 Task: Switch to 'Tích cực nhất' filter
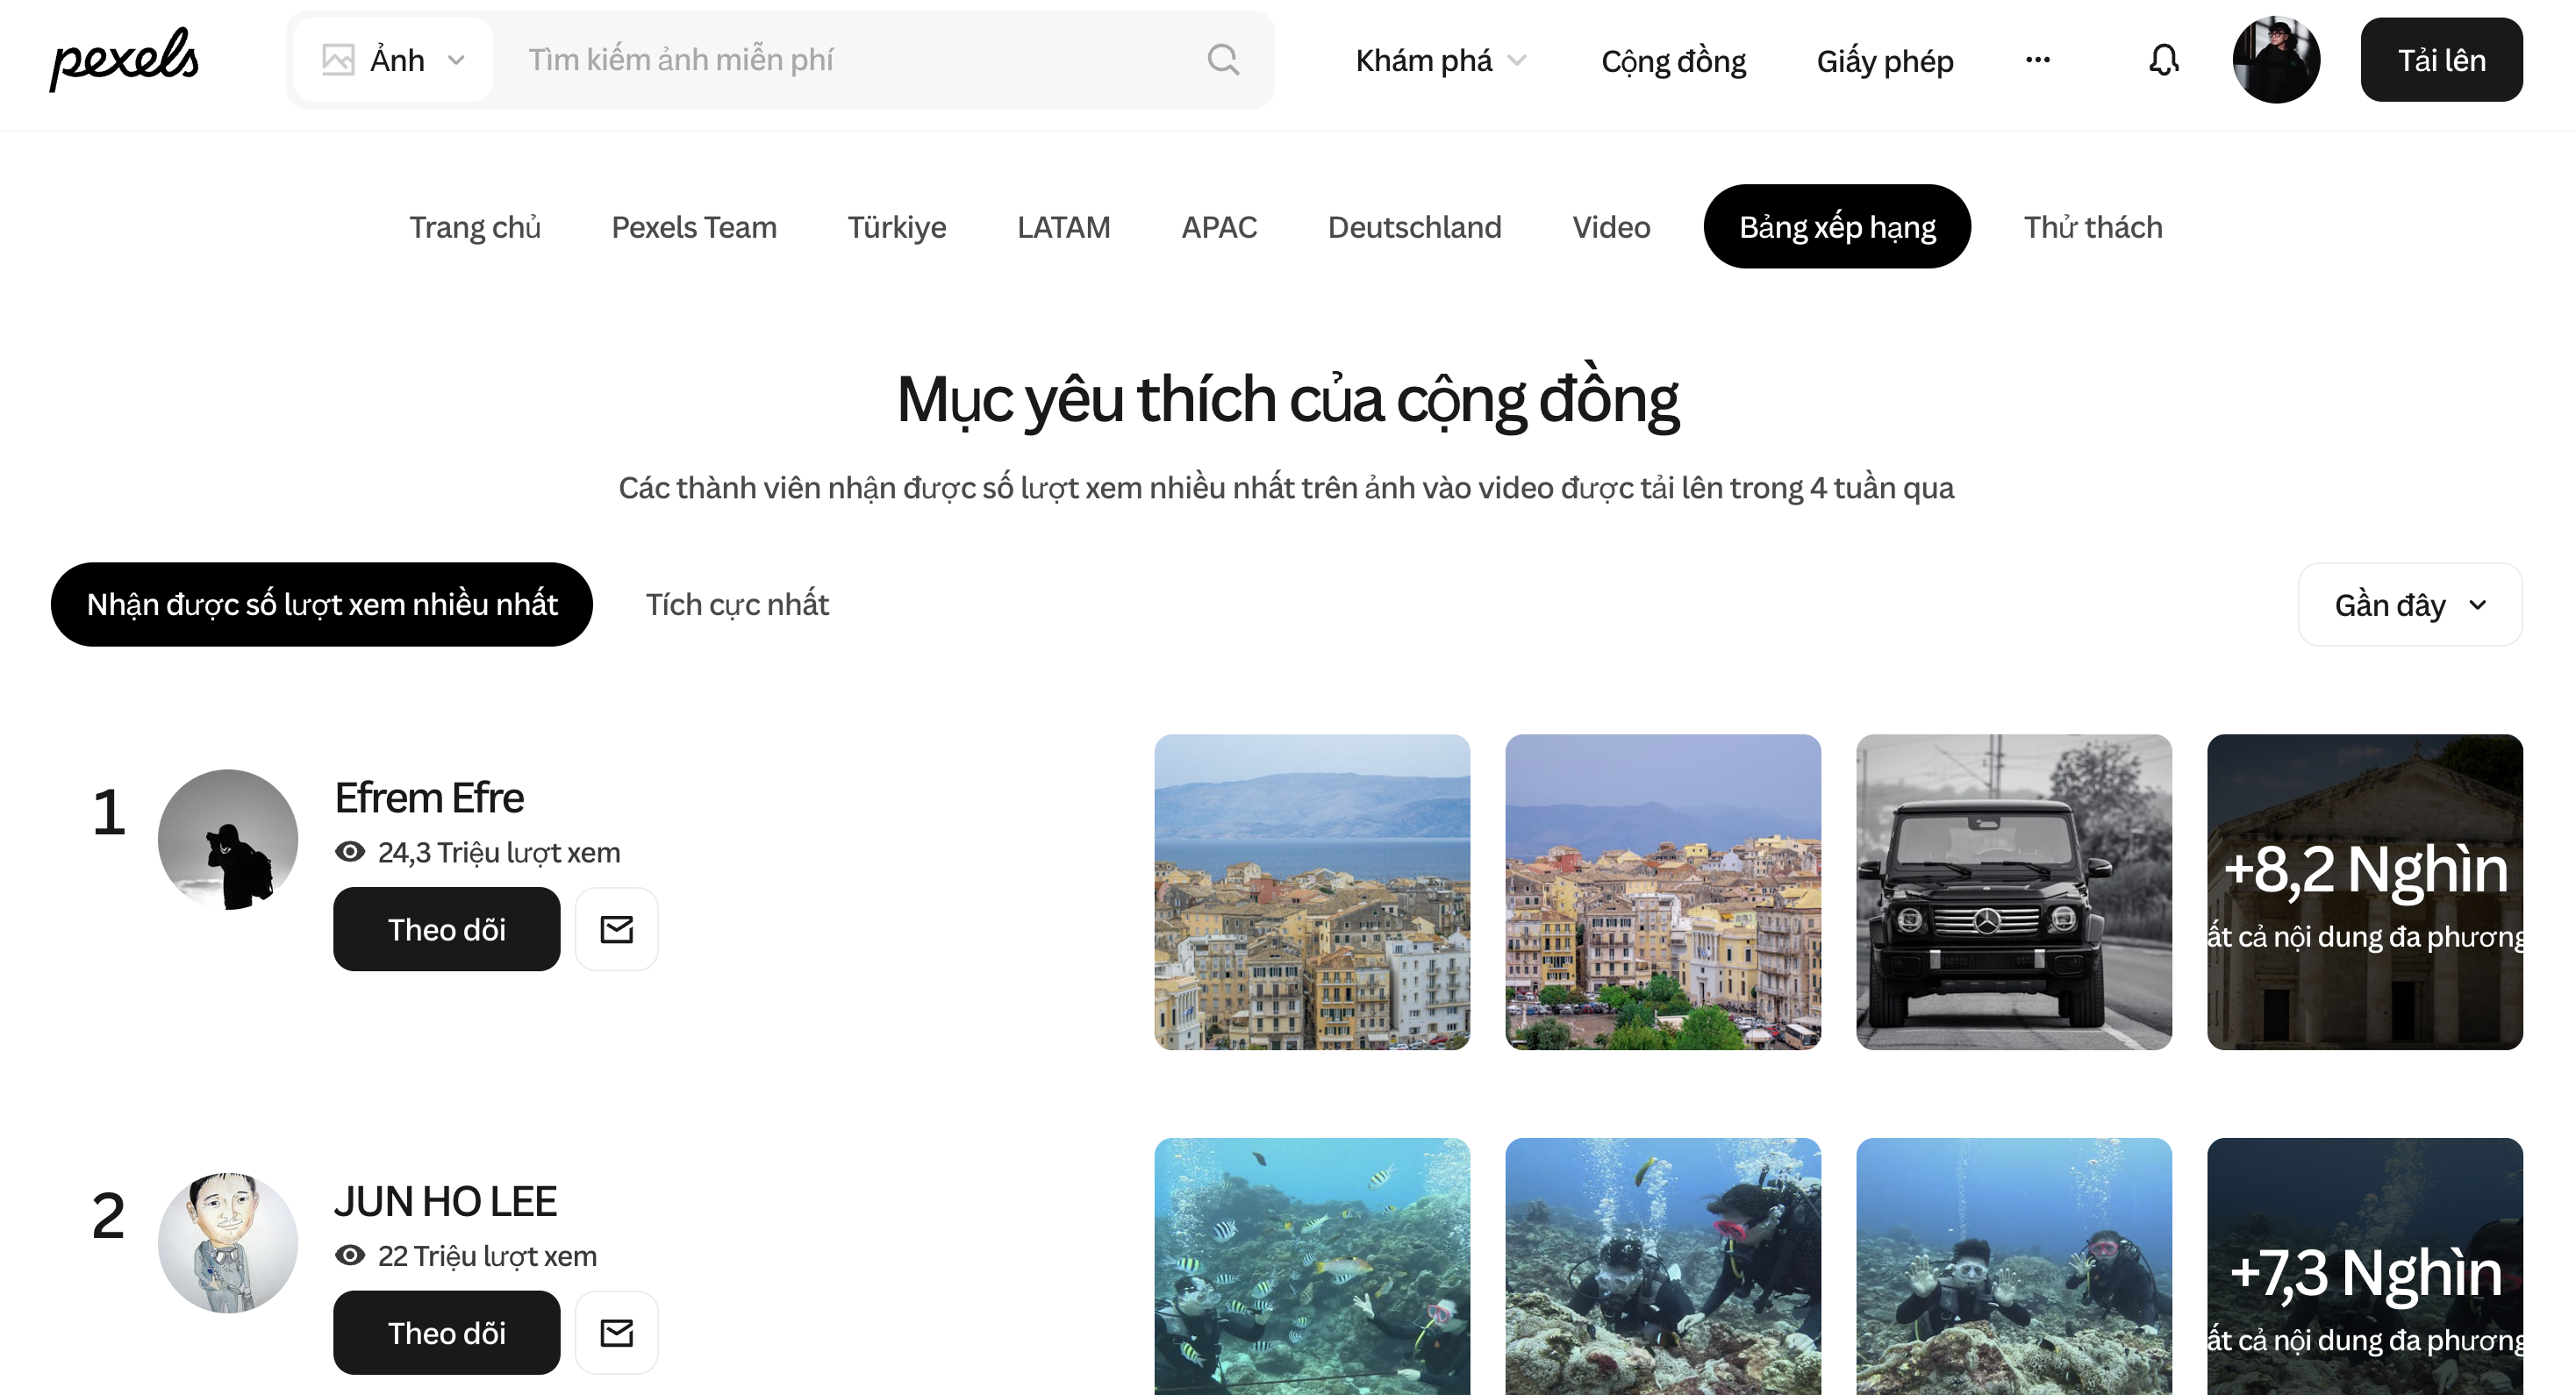click(x=737, y=604)
